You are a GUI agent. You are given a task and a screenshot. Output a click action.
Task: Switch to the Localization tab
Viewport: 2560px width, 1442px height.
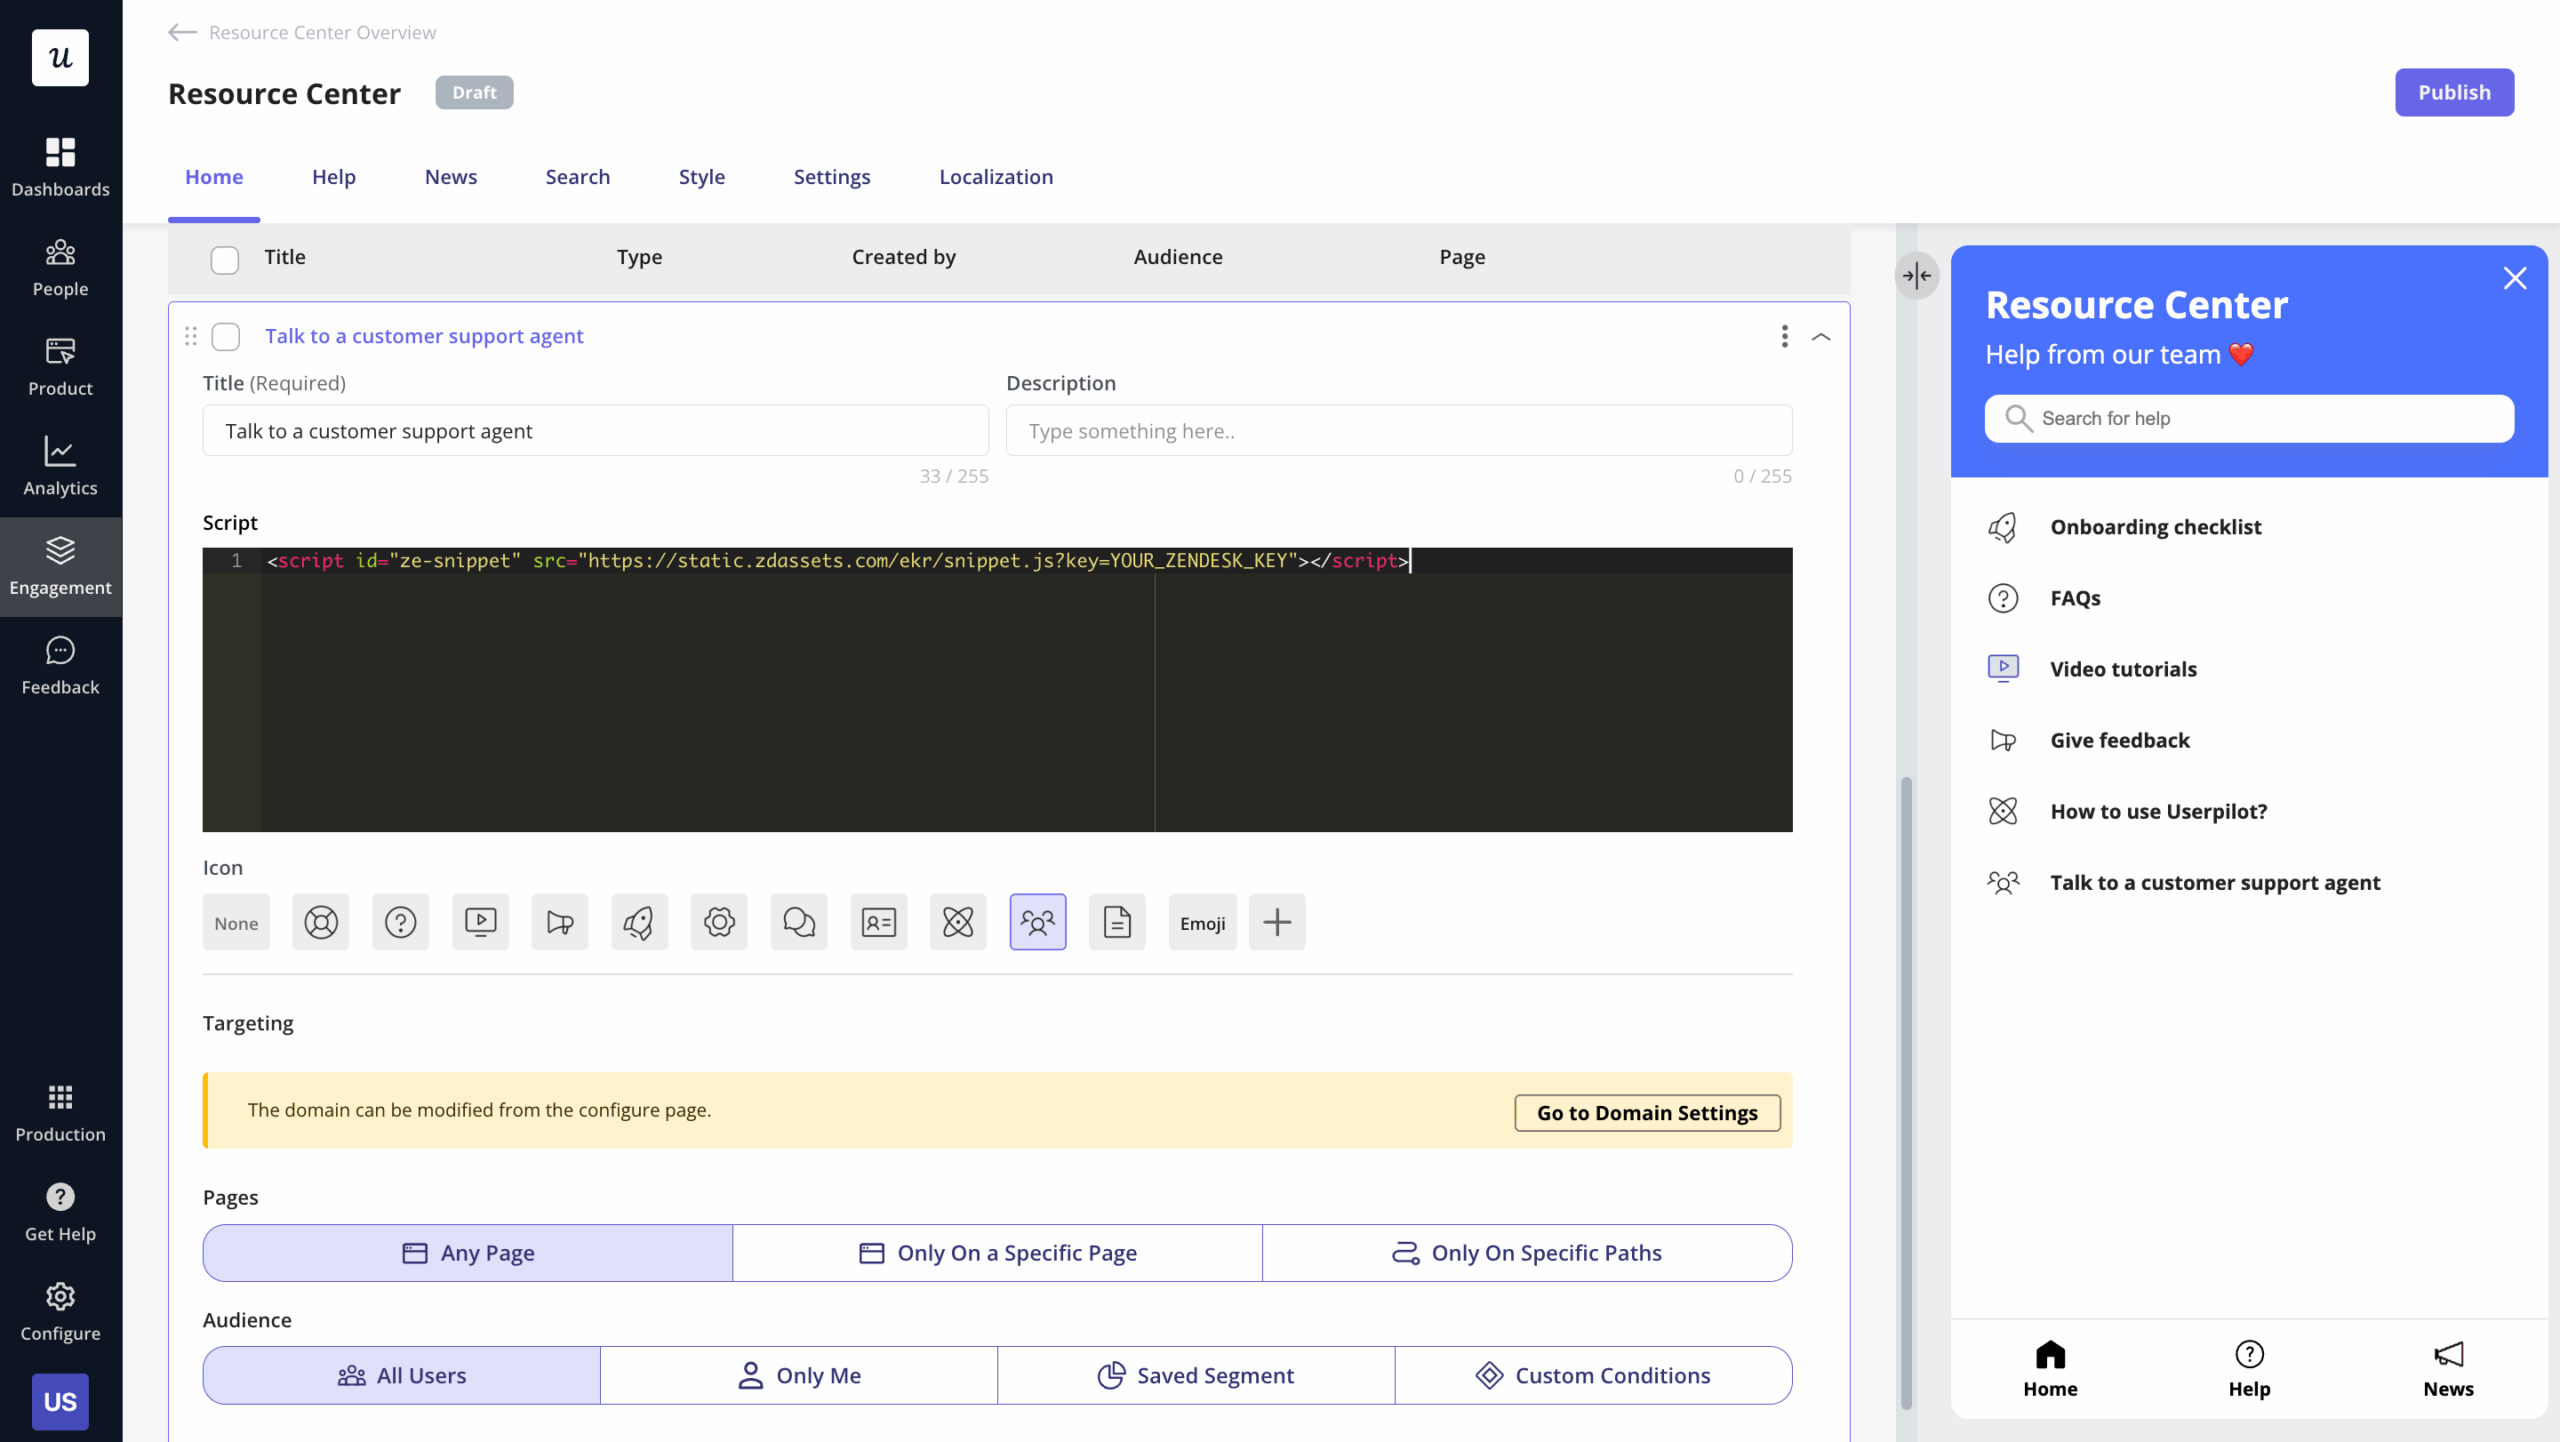tap(995, 176)
